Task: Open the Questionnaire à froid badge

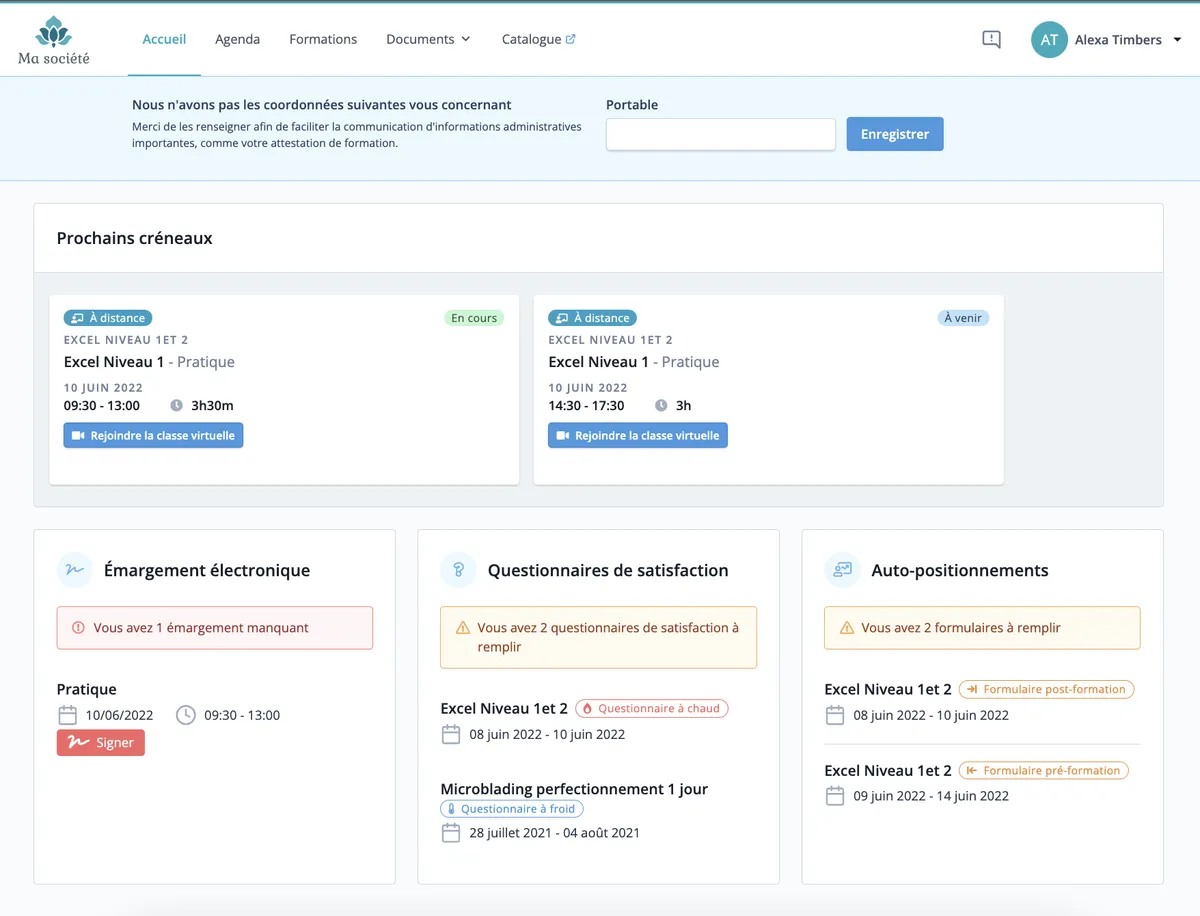Action: click(512, 808)
